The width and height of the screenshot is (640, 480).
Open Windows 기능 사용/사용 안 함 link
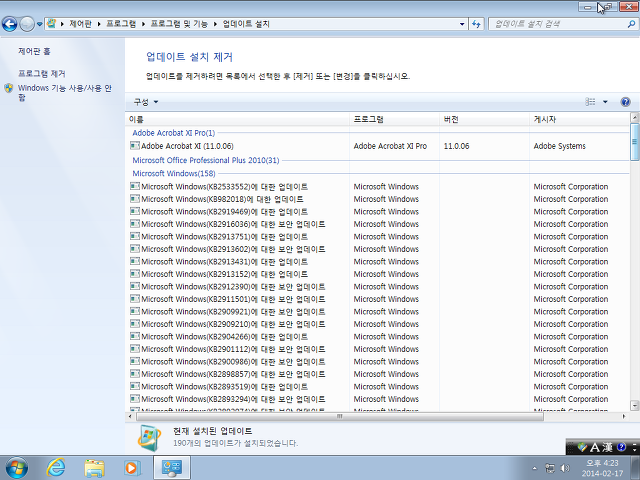(x=64, y=92)
